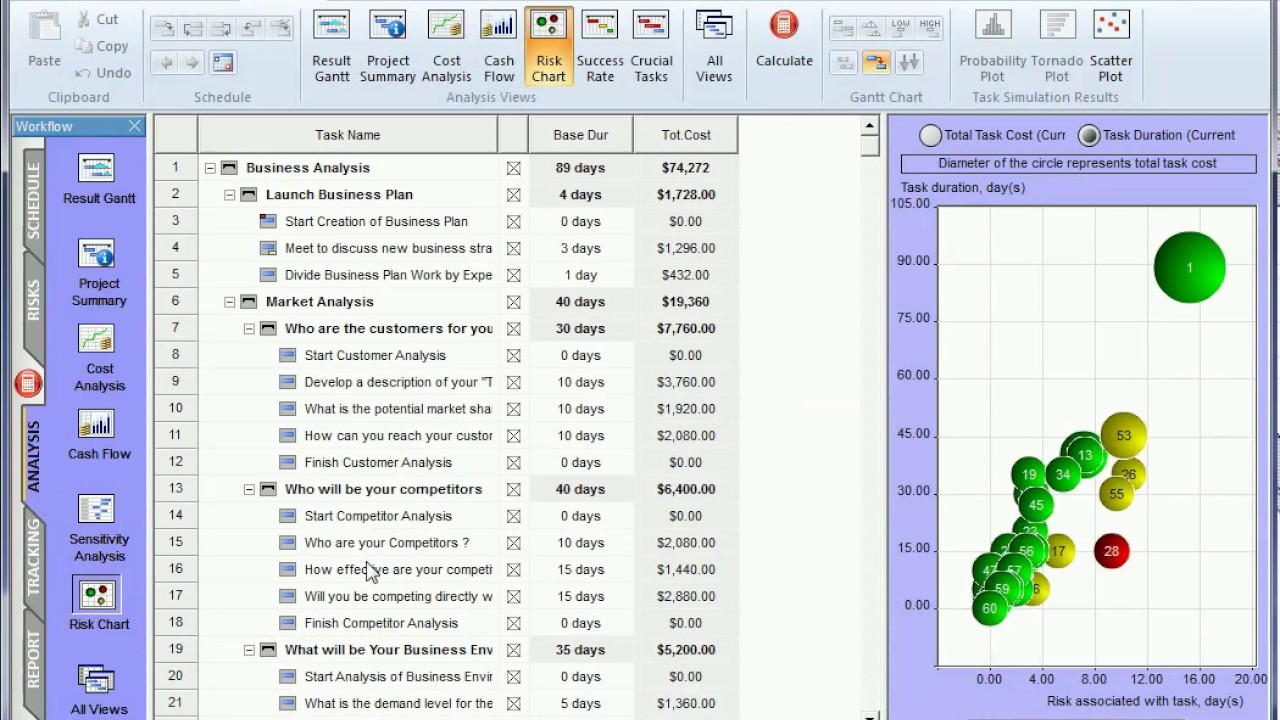The width and height of the screenshot is (1280, 720).
Task: Open the Cash Flow ribbon view
Action: (498, 47)
